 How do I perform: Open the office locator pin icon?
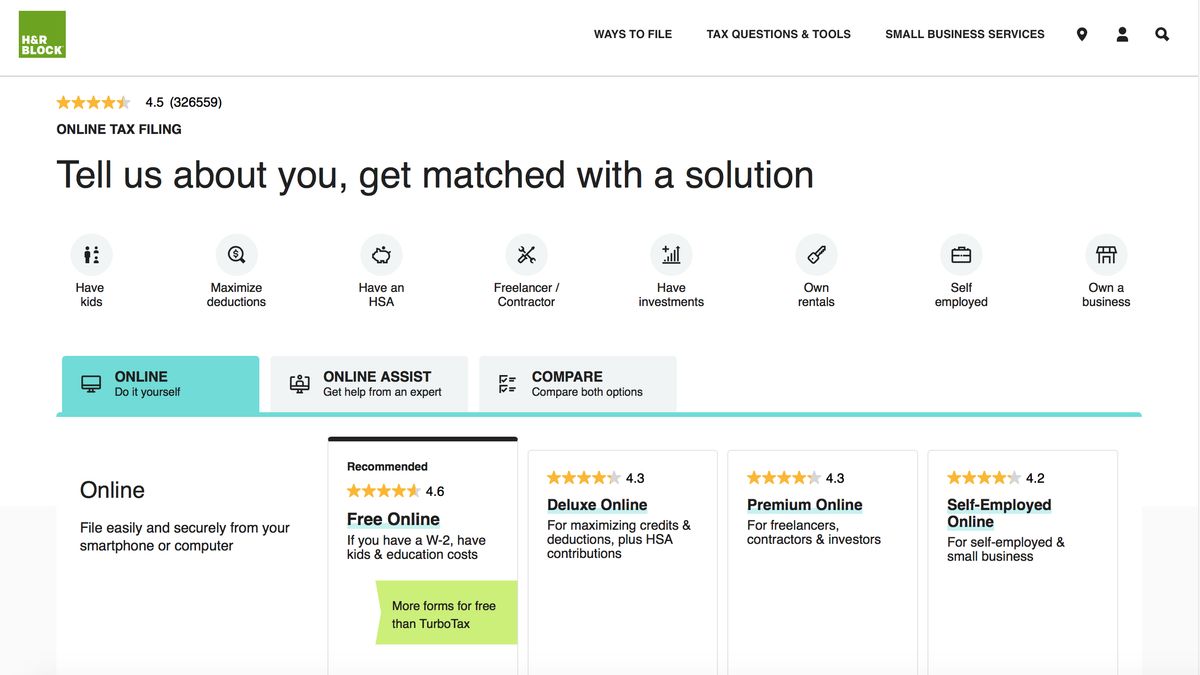click(1081, 33)
